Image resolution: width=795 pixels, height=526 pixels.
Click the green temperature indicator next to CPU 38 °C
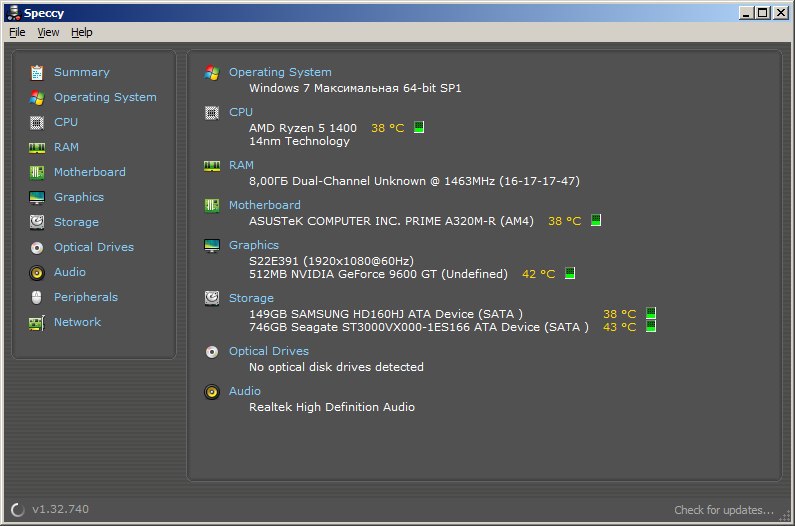(x=419, y=127)
